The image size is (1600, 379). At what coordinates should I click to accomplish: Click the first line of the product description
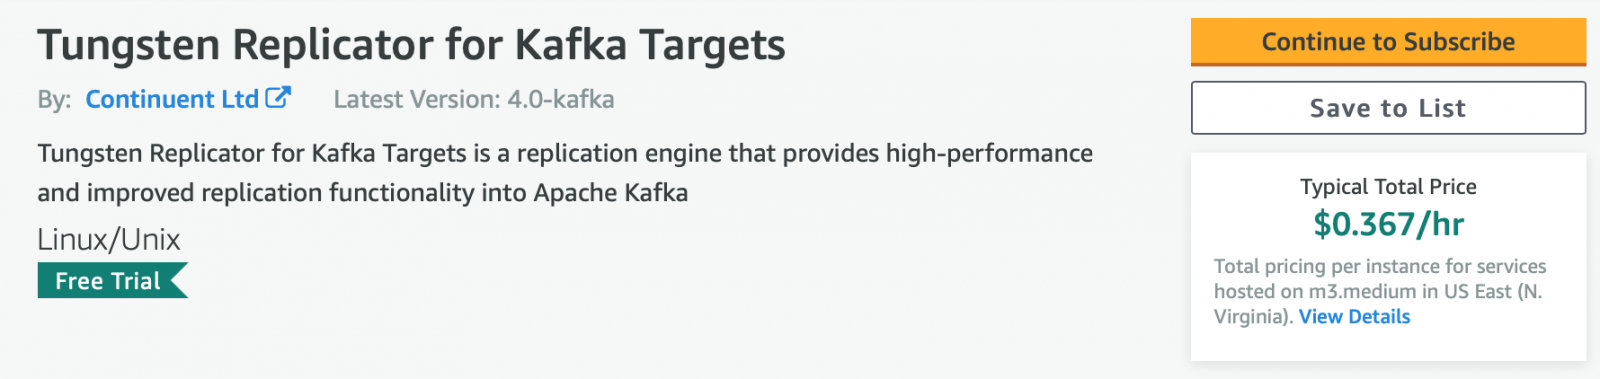coord(565,154)
